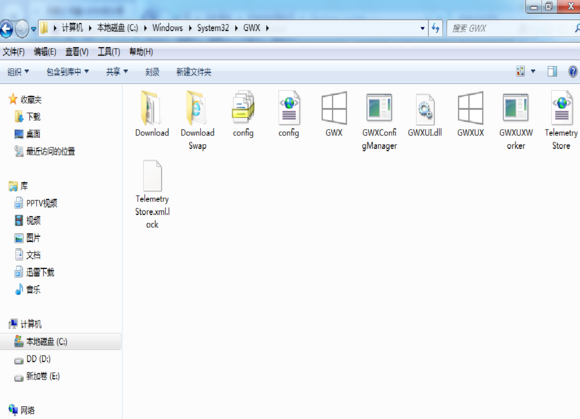
Task: Click System32 in the address path
Action: pyautogui.click(x=213, y=28)
